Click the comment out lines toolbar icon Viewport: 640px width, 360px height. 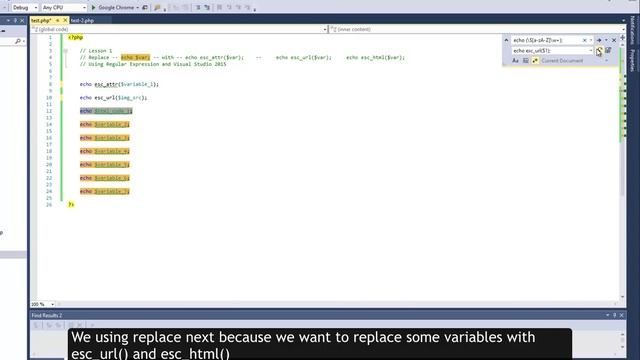pyautogui.click(x=198, y=7)
